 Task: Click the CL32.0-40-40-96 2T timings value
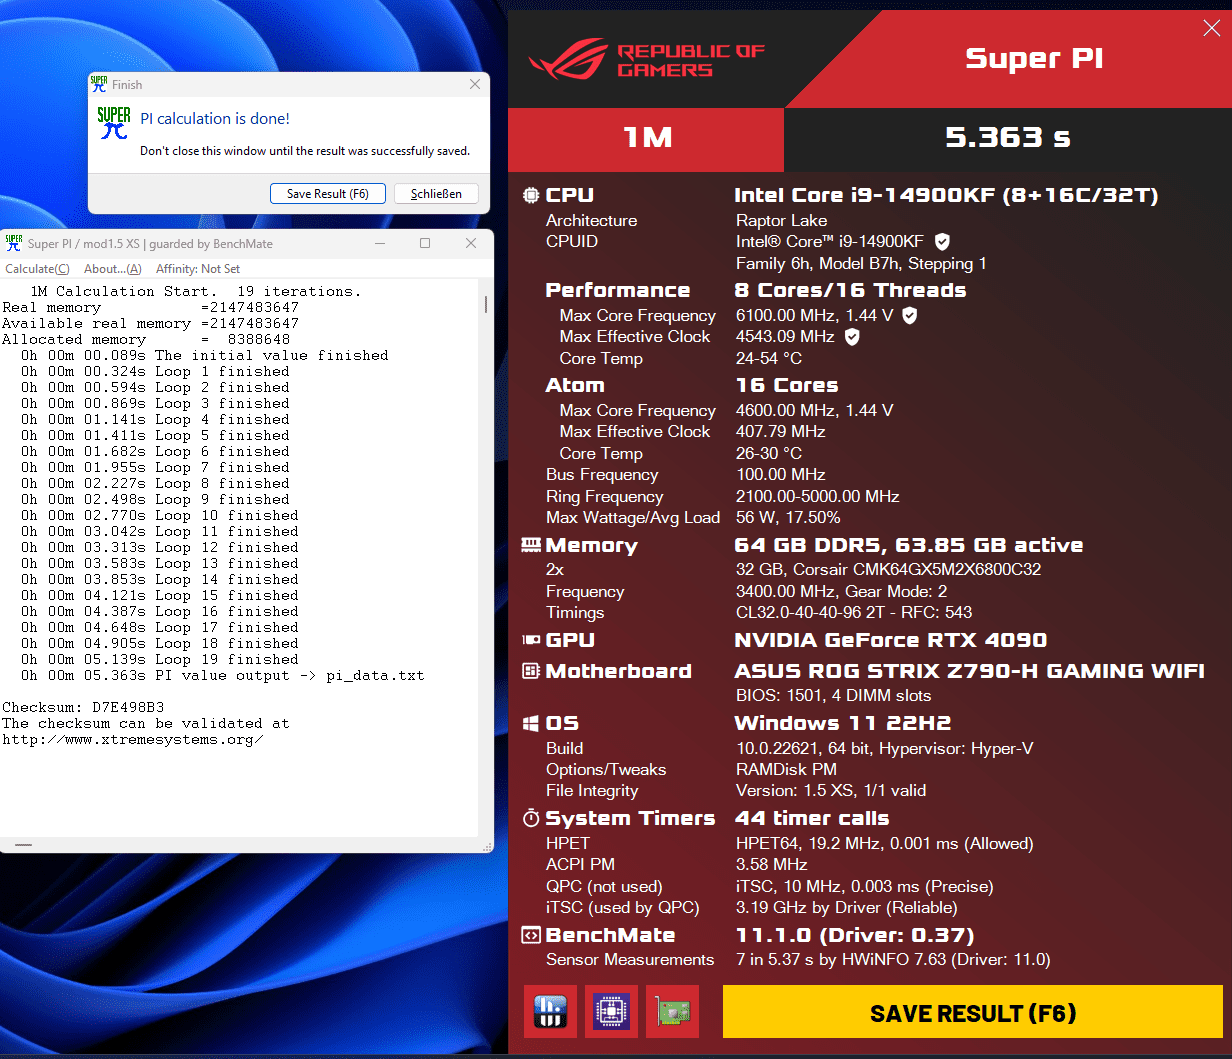[x=854, y=612]
